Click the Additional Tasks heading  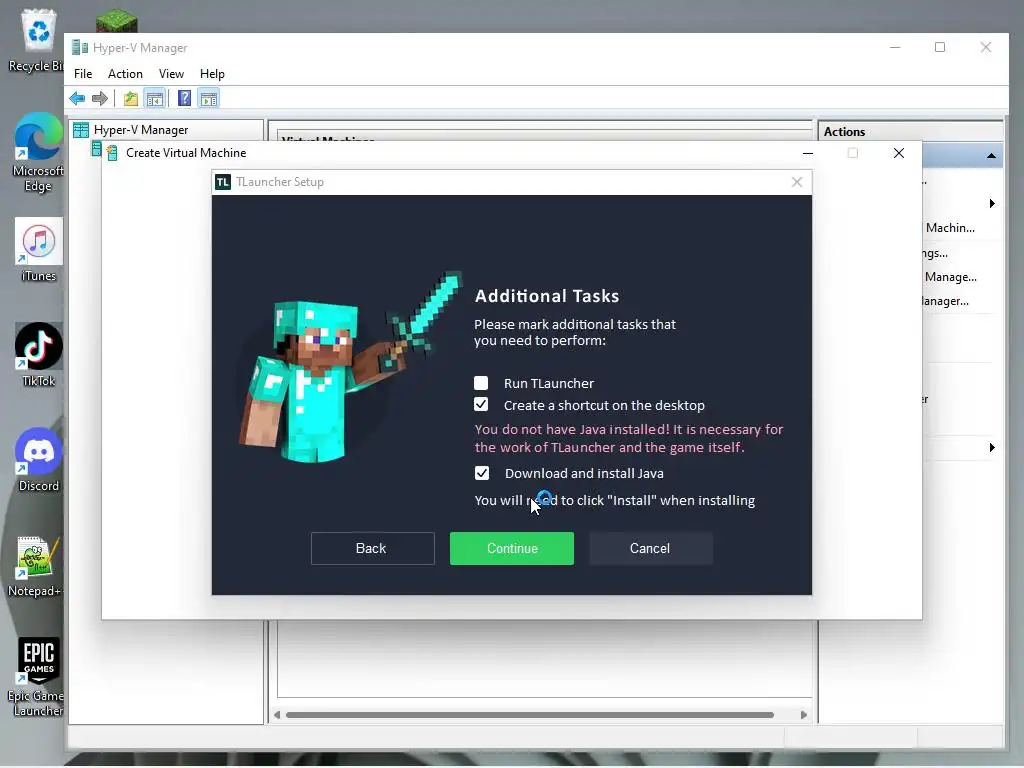(547, 296)
